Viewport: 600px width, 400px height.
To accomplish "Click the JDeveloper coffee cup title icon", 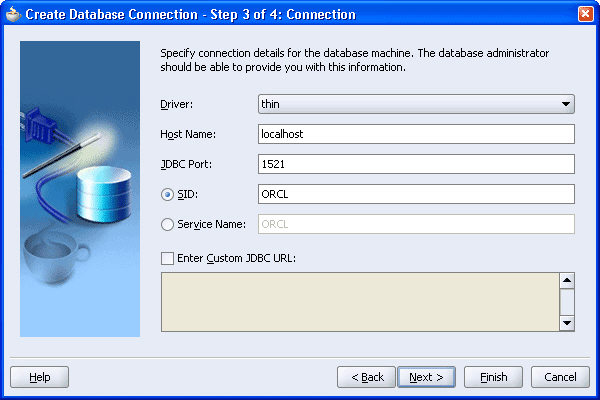I will [x=13, y=15].
